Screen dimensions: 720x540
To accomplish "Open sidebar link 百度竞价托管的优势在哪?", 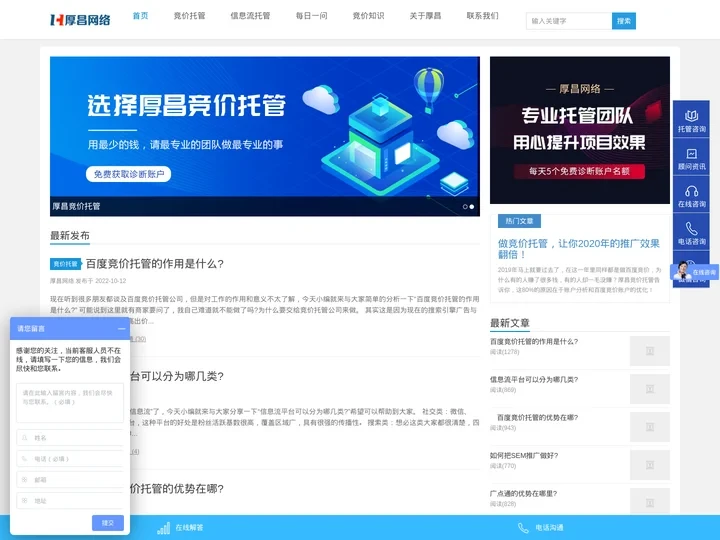I will 537,417.
